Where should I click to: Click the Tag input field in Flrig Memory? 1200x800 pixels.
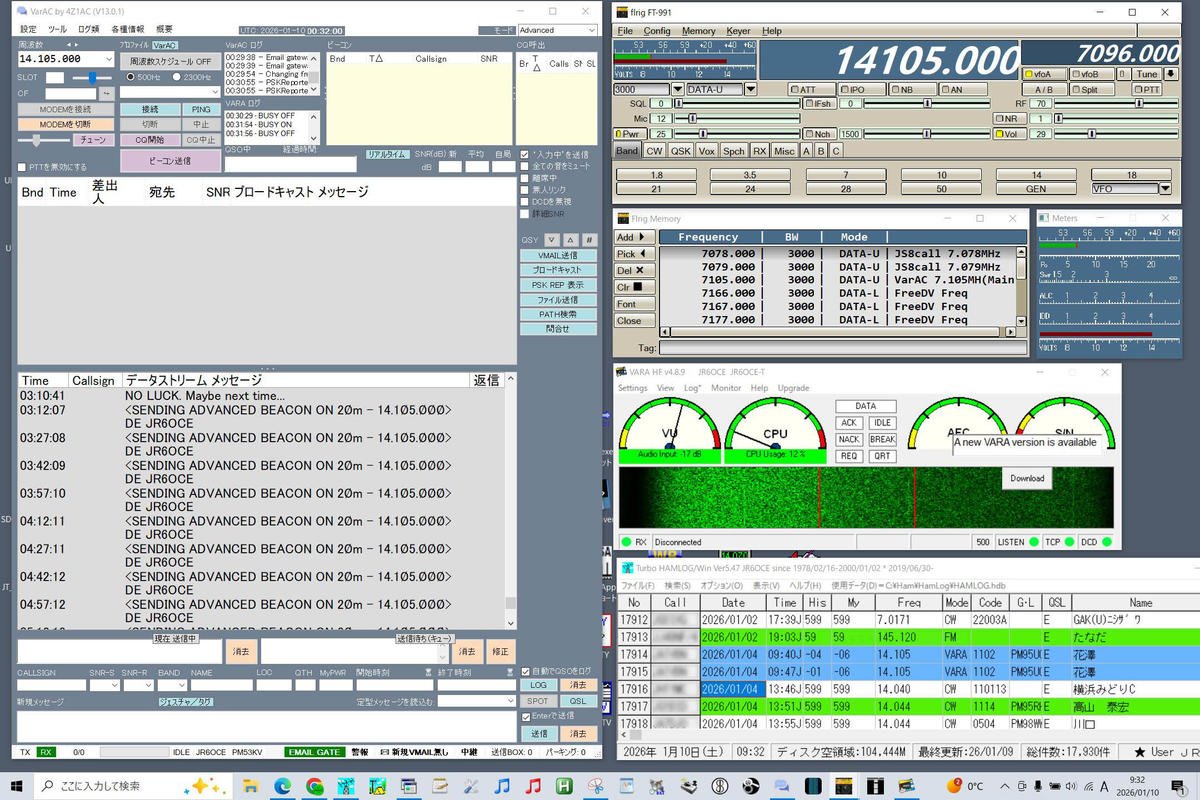click(842, 348)
